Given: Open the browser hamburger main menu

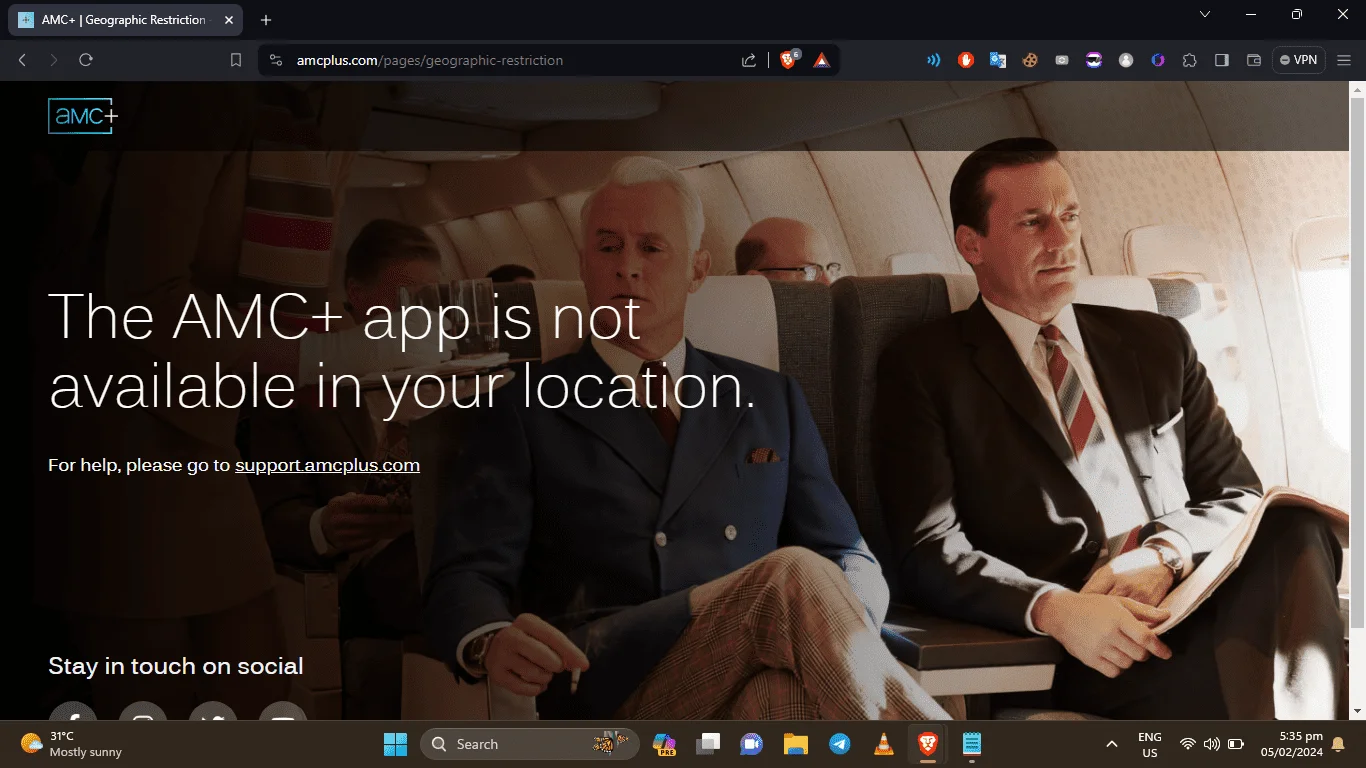Looking at the screenshot, I should pos(1344,60).
